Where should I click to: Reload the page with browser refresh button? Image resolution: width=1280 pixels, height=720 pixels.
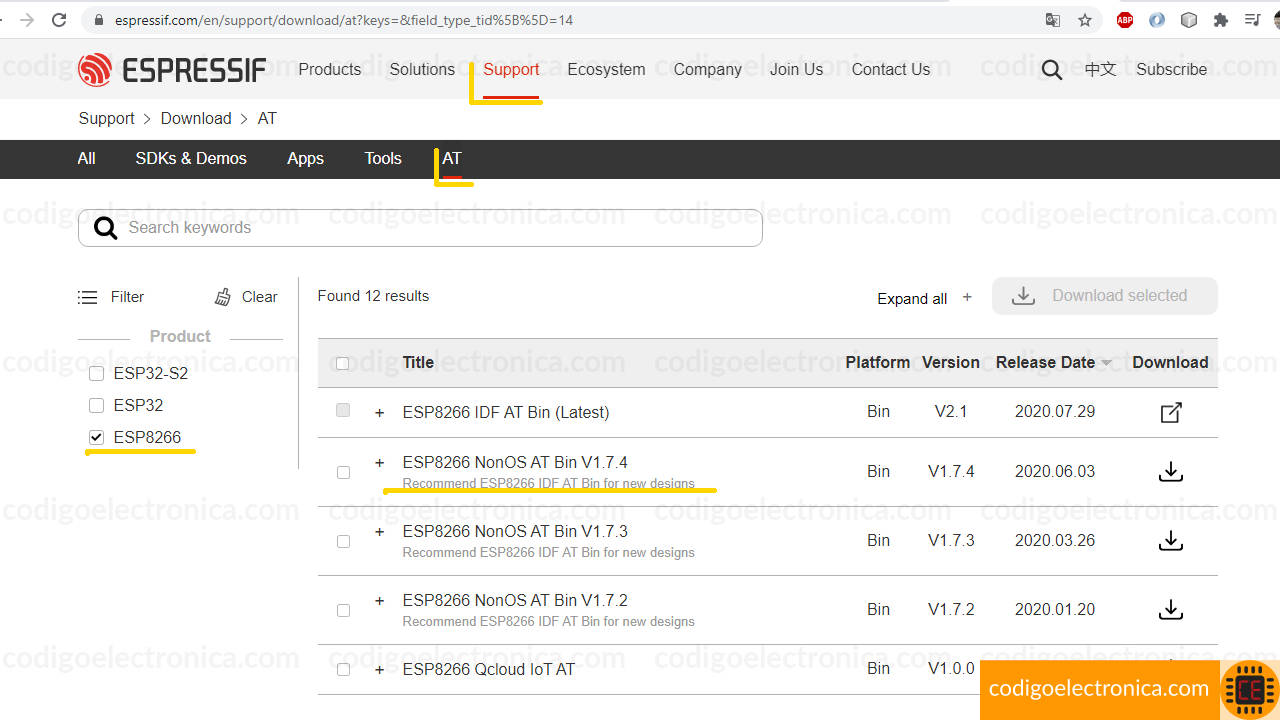59,20
